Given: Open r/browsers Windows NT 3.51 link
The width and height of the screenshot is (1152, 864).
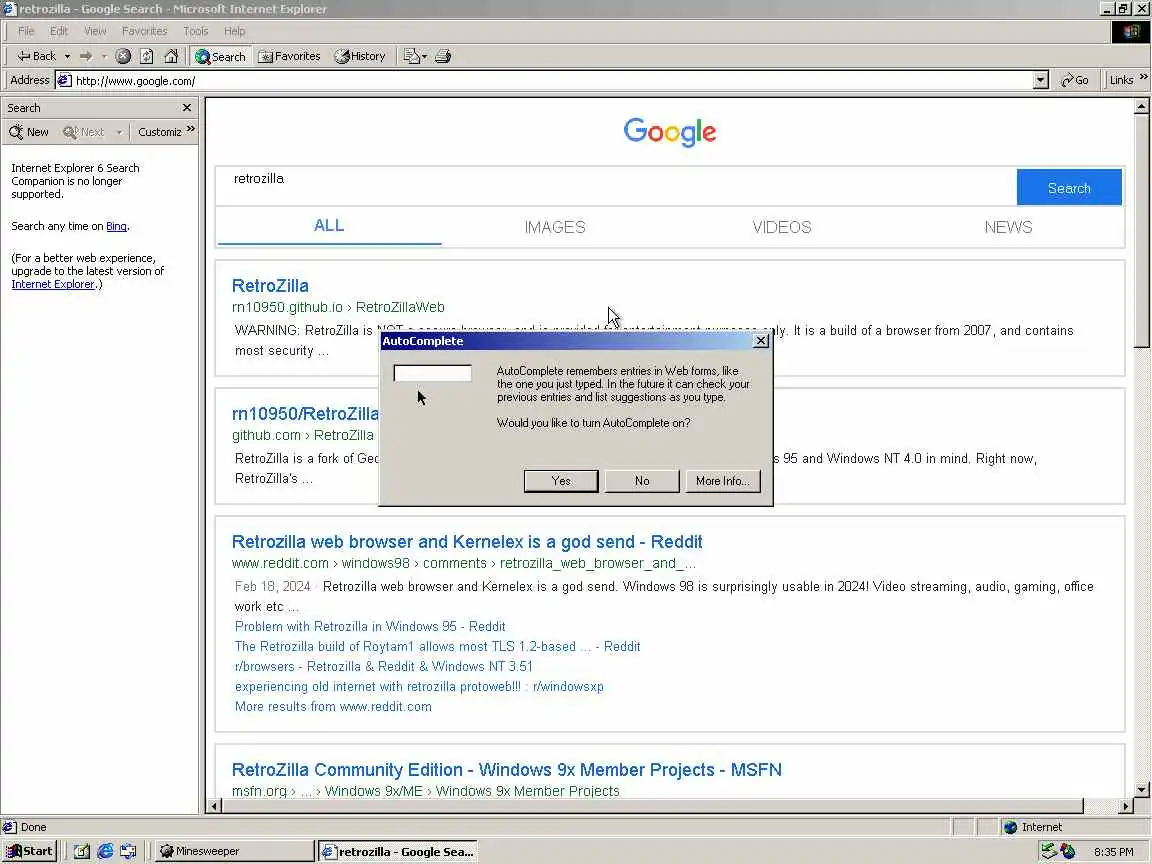Looking at the screenshot, I should pyautogui.click(x=384, y=666).
